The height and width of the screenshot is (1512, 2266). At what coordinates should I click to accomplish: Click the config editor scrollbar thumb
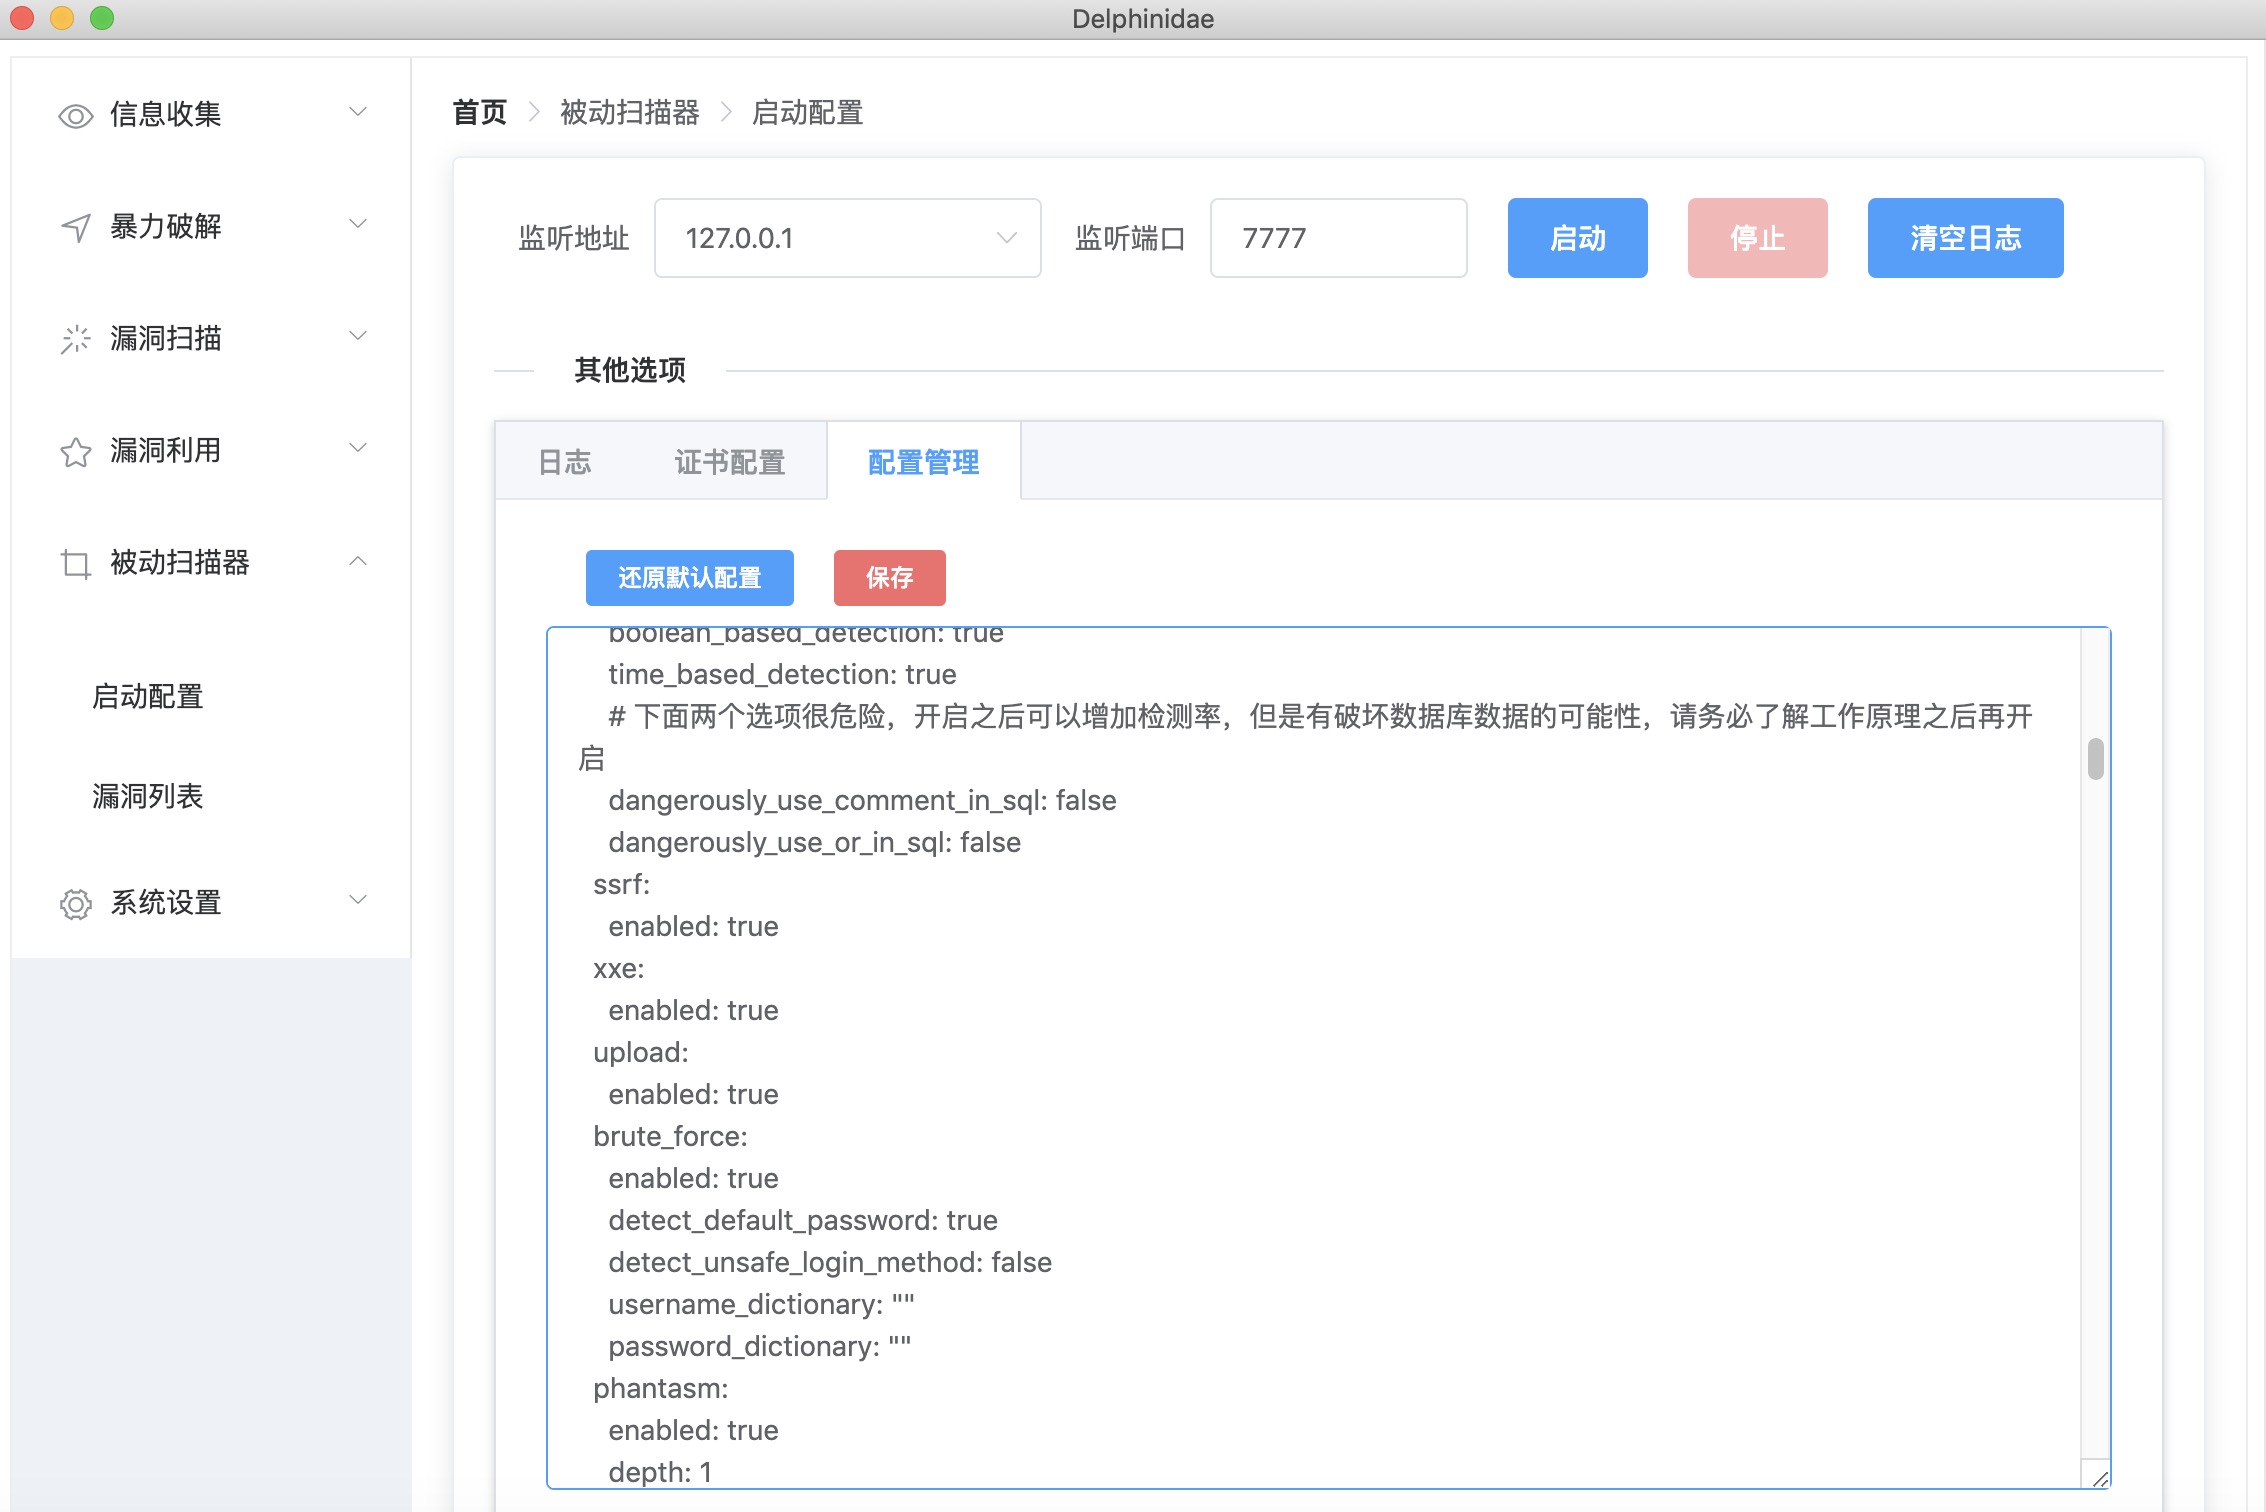(x=2095, y=758)
